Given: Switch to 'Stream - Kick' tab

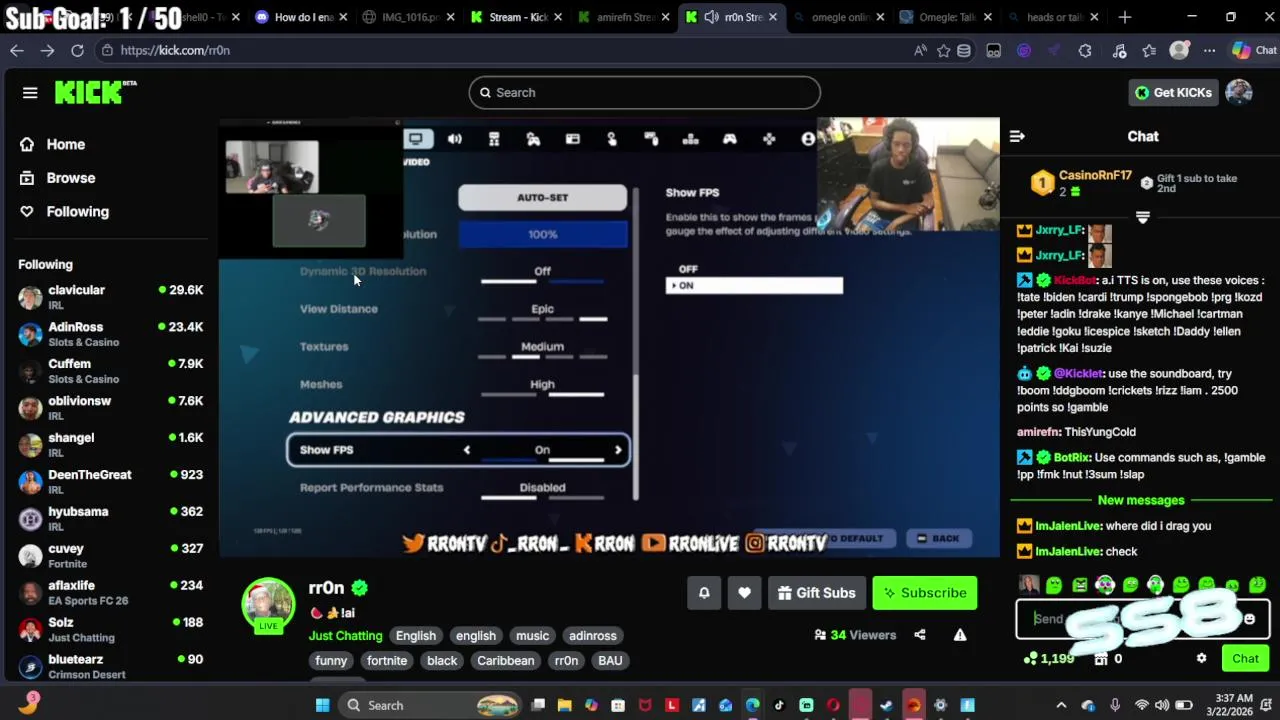Looking at the screenshot, I should [x=517, y=17].
